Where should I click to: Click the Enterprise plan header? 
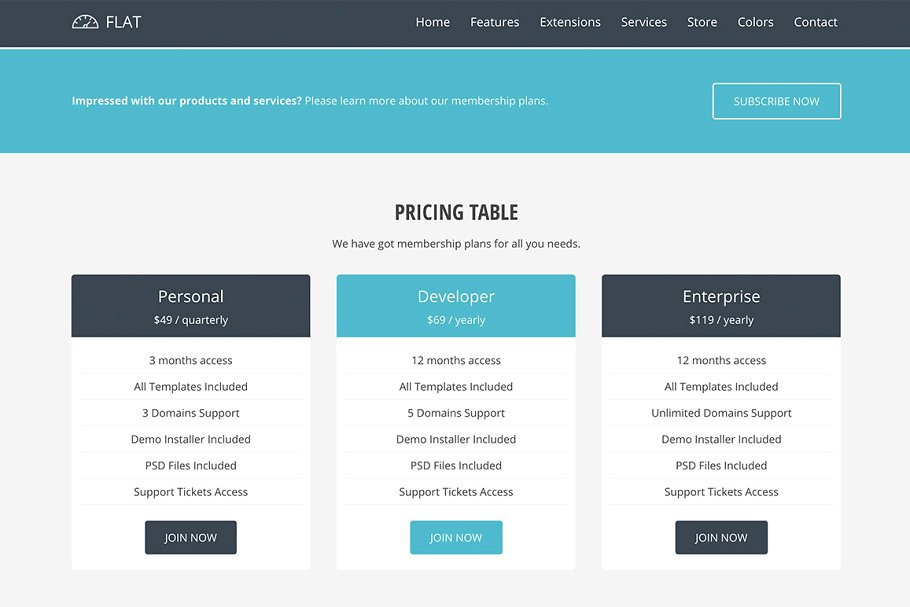(721, 306)
